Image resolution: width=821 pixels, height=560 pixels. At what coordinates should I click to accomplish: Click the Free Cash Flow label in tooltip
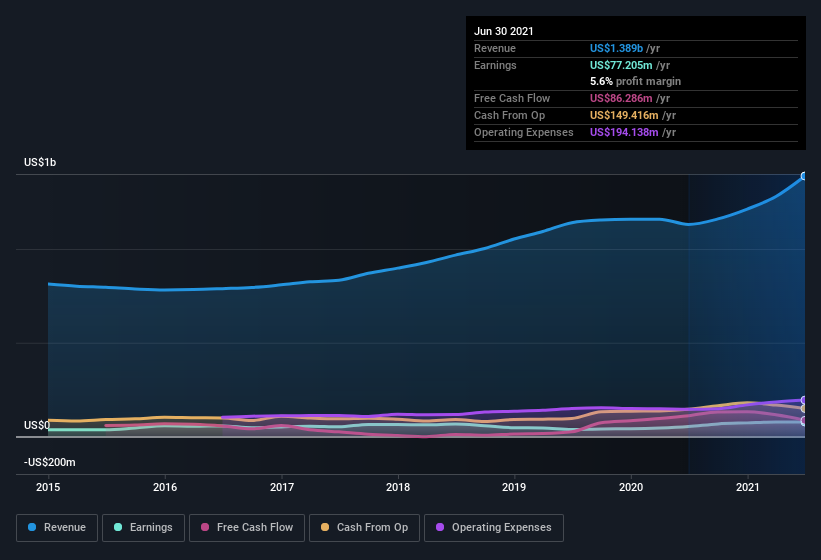(512, 98)
